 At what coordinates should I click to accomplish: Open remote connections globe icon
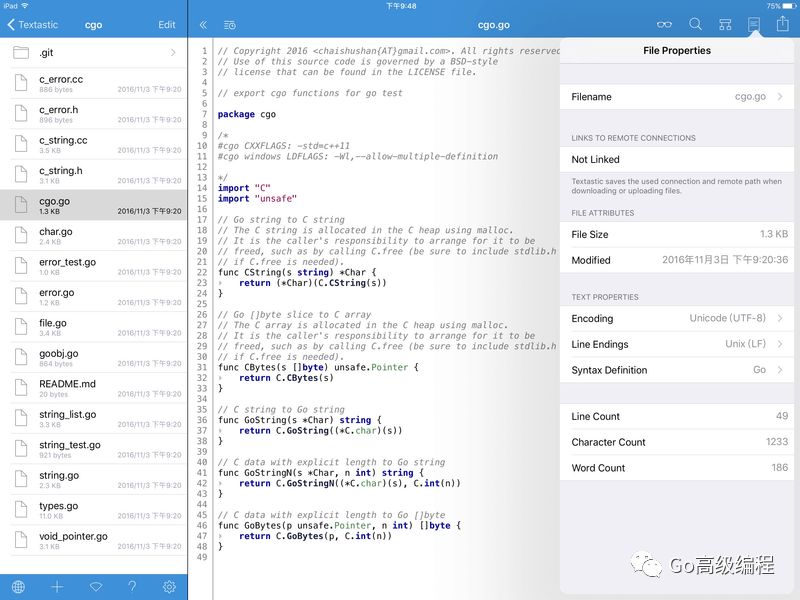pos(18,587)
